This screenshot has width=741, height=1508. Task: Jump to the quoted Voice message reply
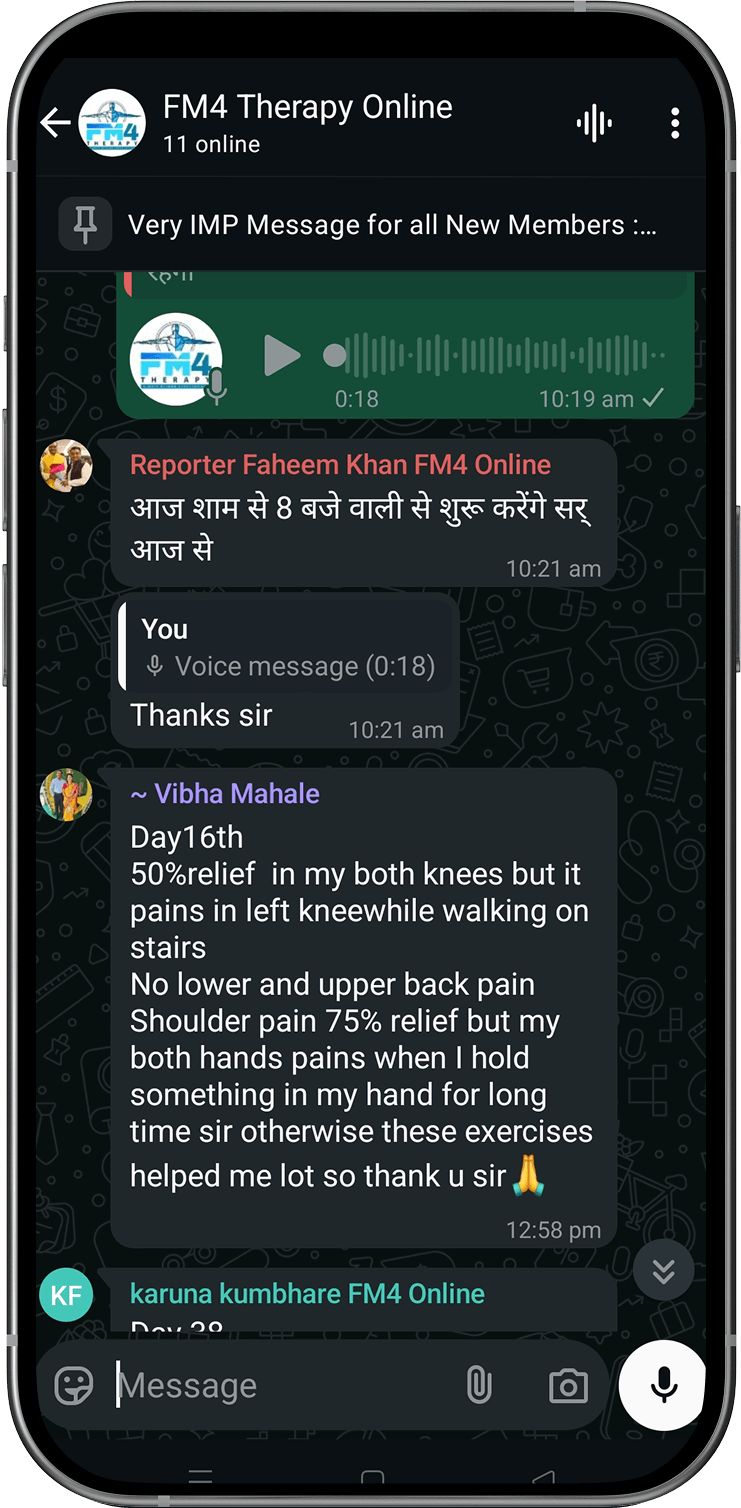click(x=287, y=648)
